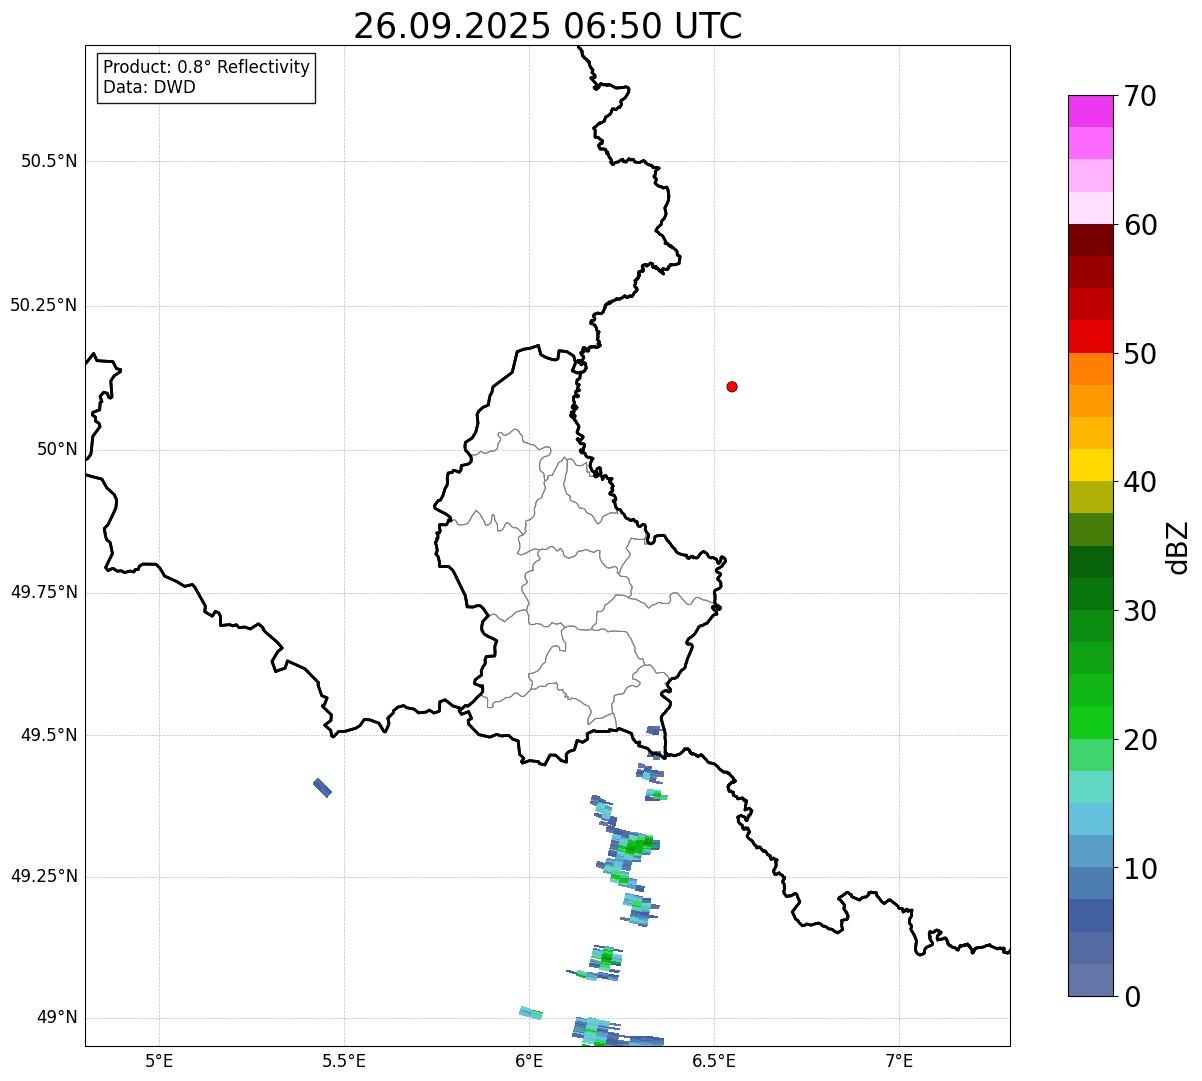Click the '49.75°N' latitude label
The image size is (1202, 1081).
tap(44, 592)
